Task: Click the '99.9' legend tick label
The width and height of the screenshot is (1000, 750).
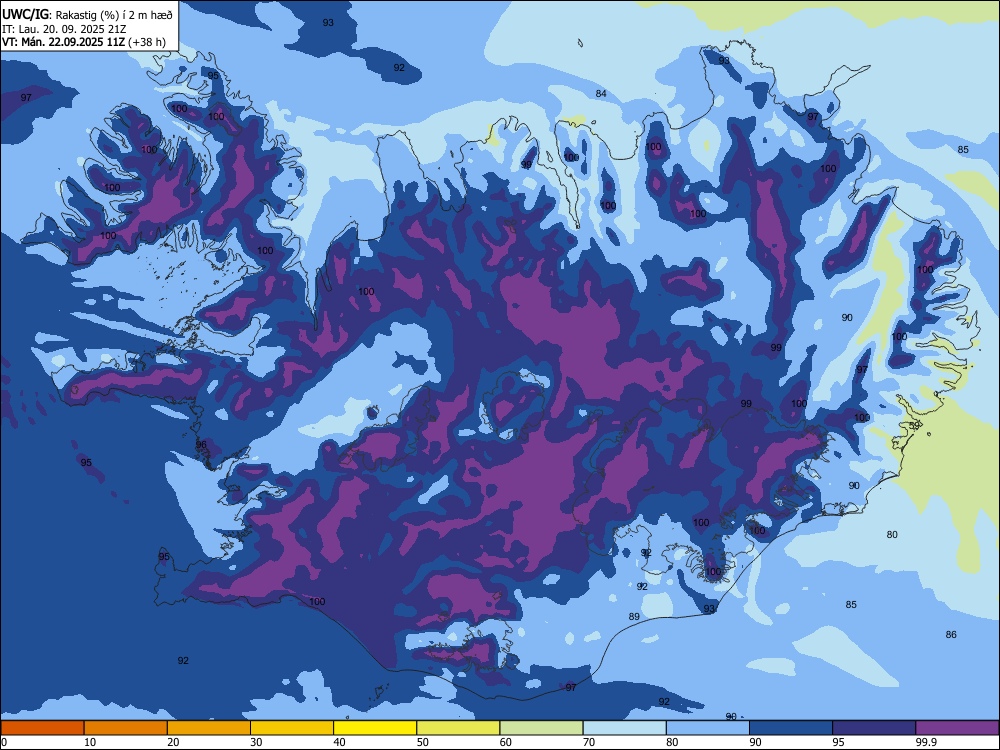Action: click(925, 742)
